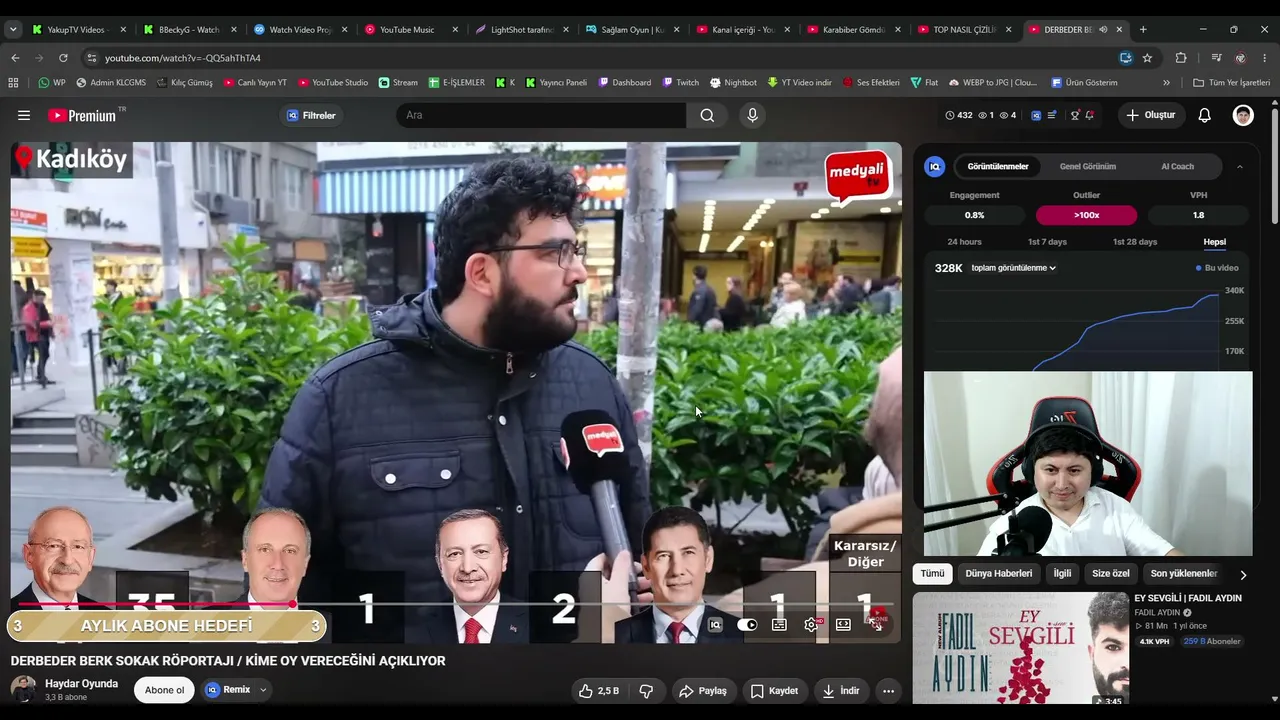
Task: Open the vidIQ Filtreler button
Action: (x=312, y=115)
